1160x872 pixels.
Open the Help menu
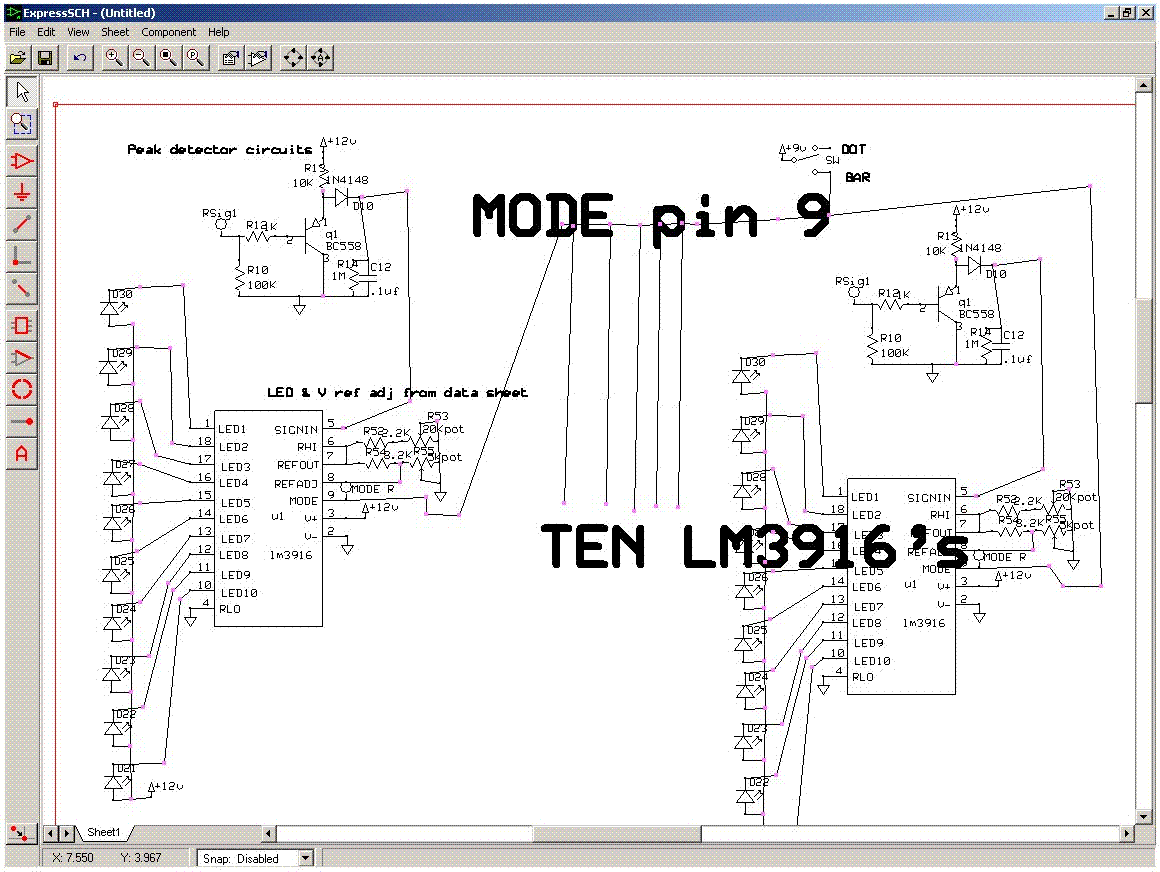pyautogui.click(x=218, y=32)
